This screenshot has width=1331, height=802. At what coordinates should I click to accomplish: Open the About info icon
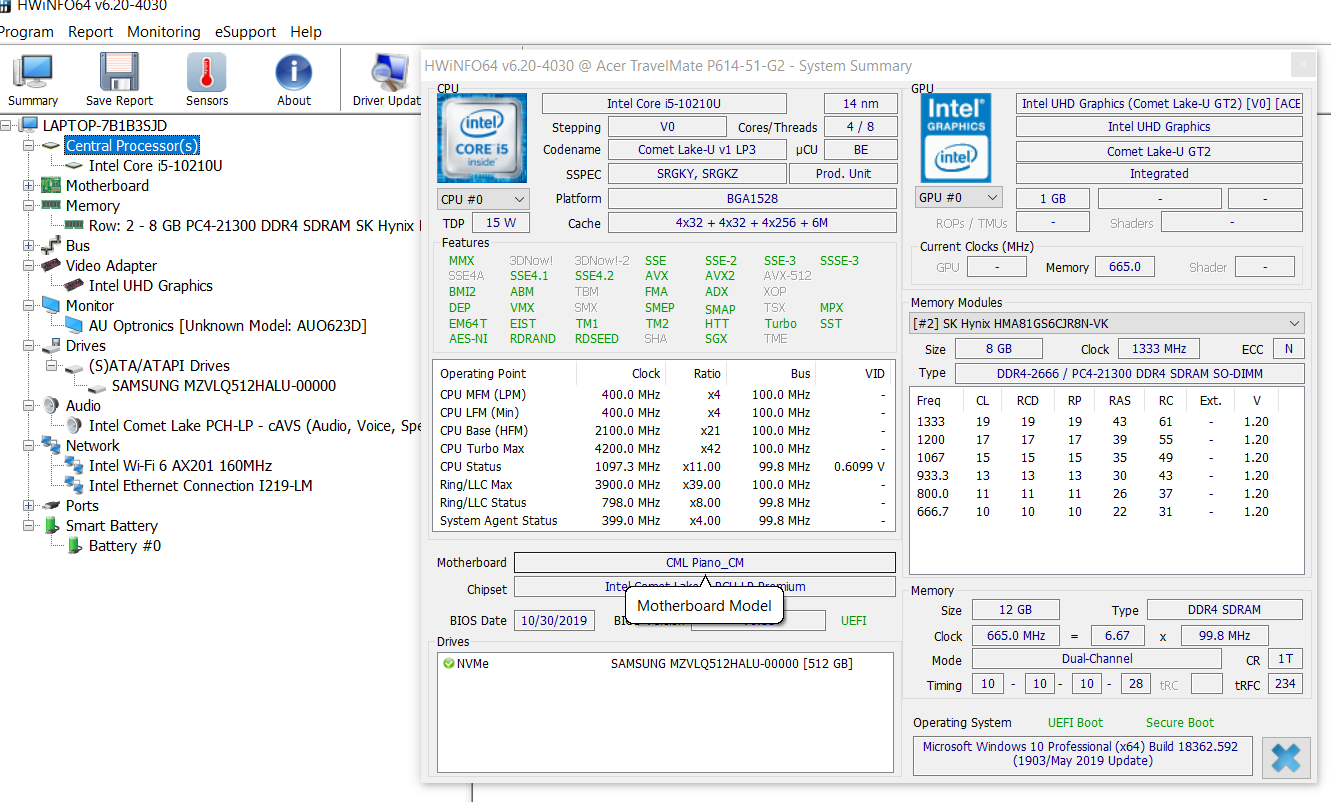coord(294,80)
